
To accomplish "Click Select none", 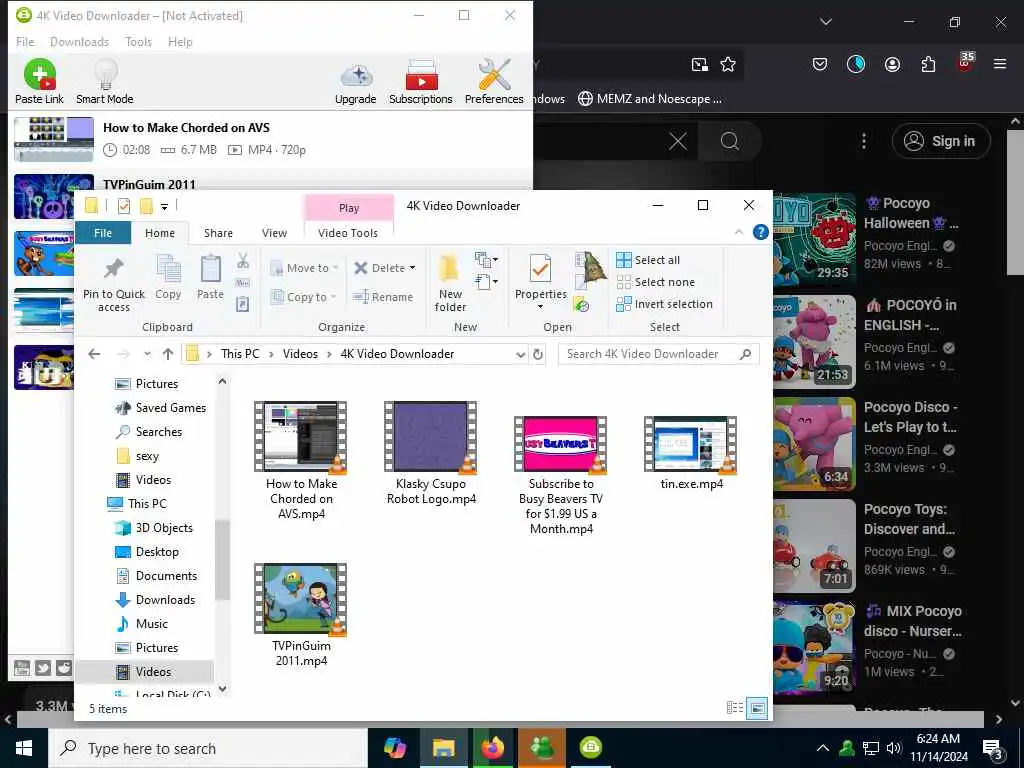I will pos(656,282).
